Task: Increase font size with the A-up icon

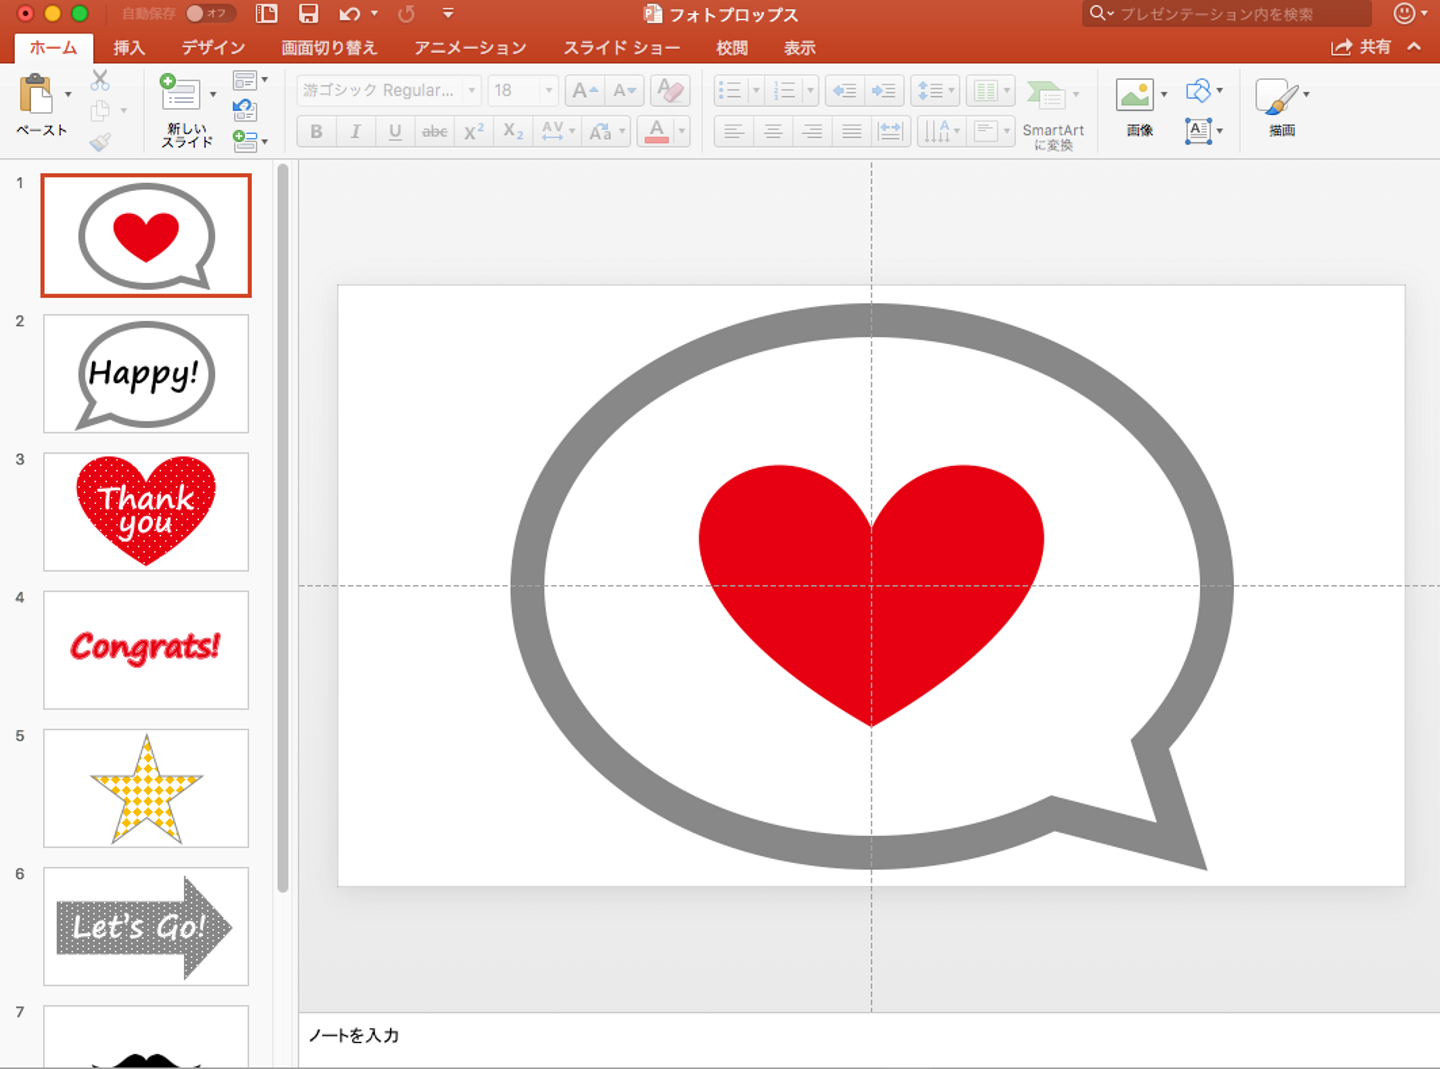Action: (x=585, y=91)
